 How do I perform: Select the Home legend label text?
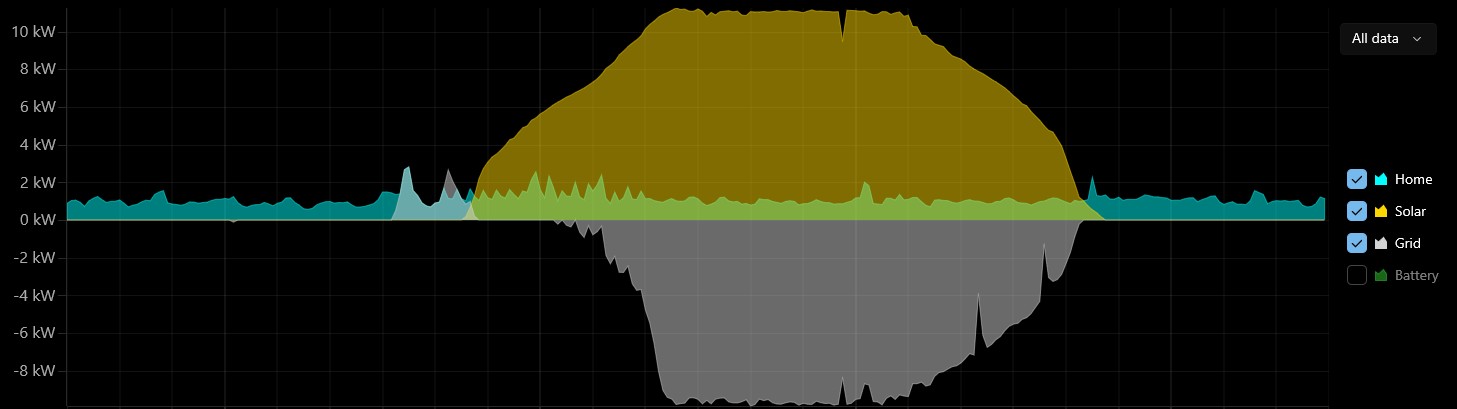pos(1413,179)
